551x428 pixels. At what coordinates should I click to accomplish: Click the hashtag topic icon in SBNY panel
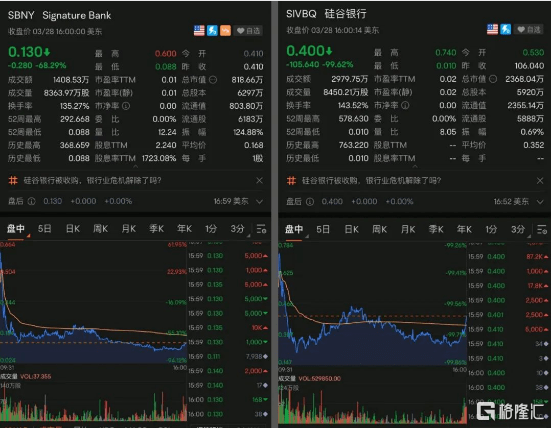click(13, 181)
